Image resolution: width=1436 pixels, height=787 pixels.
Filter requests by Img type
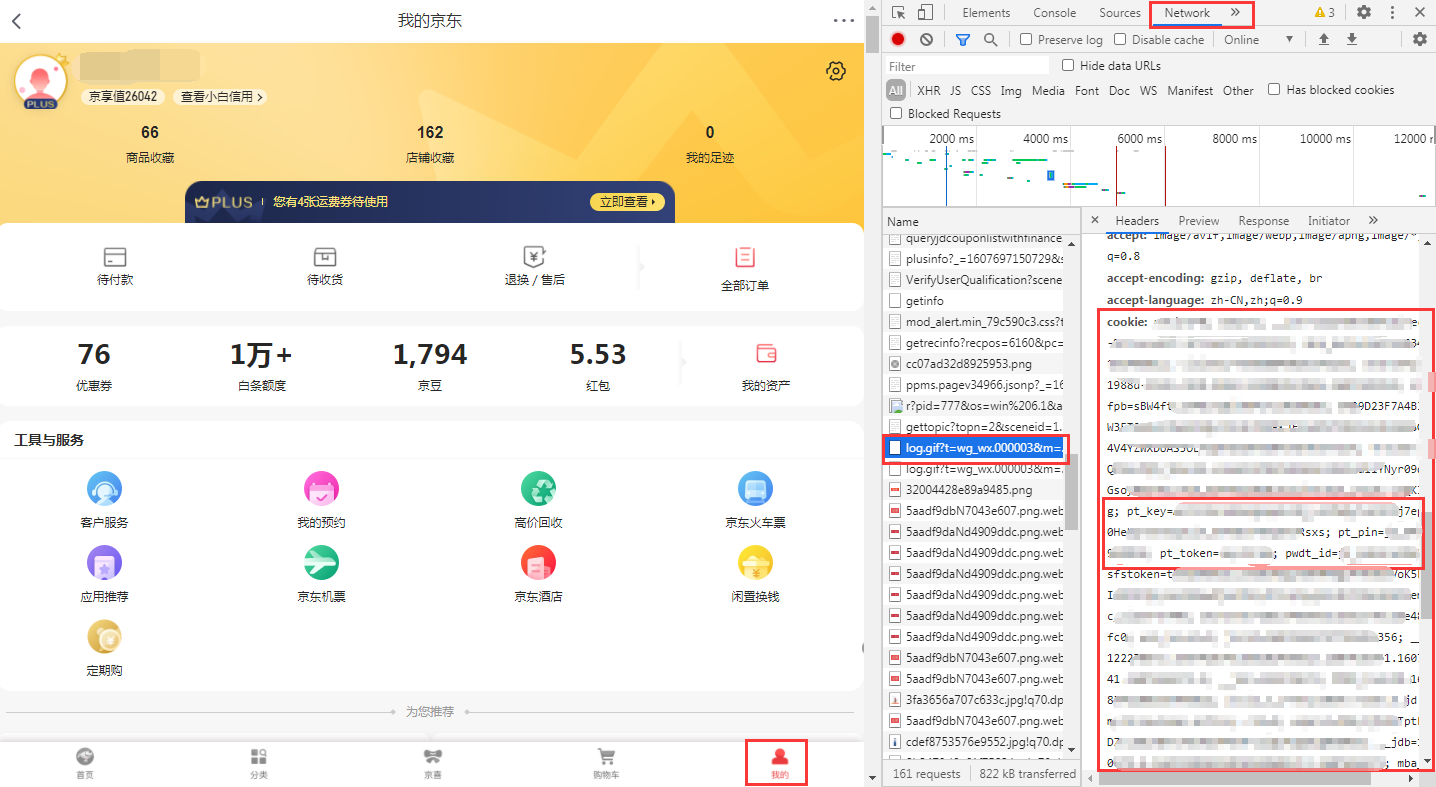(x=1011, y=91)
